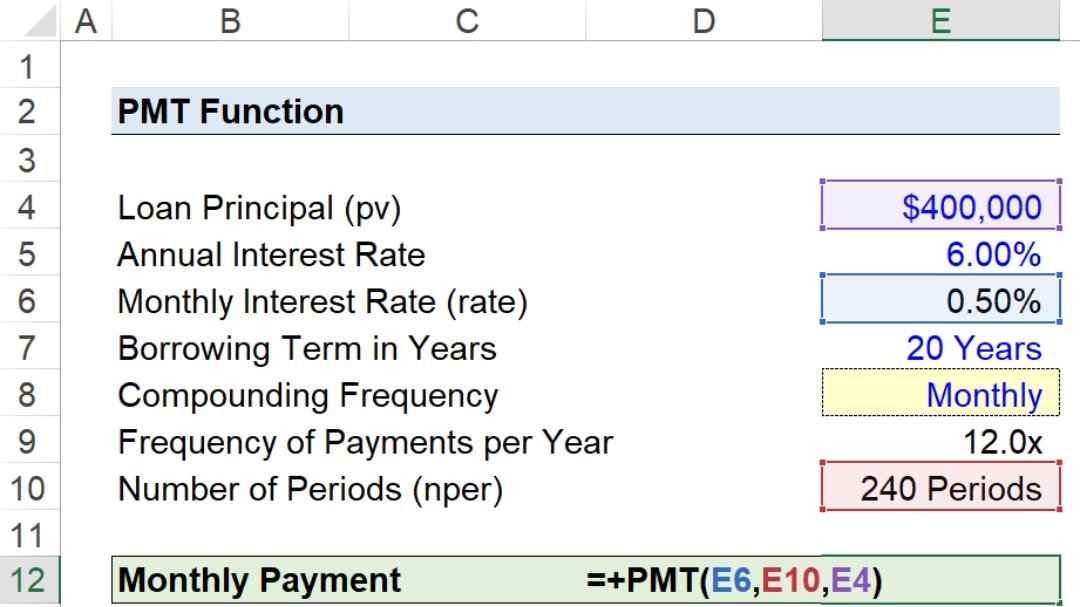Select the 12.0x payment frequency cell
Viewport: 1080px width, 607px height.
click(940, 442)
